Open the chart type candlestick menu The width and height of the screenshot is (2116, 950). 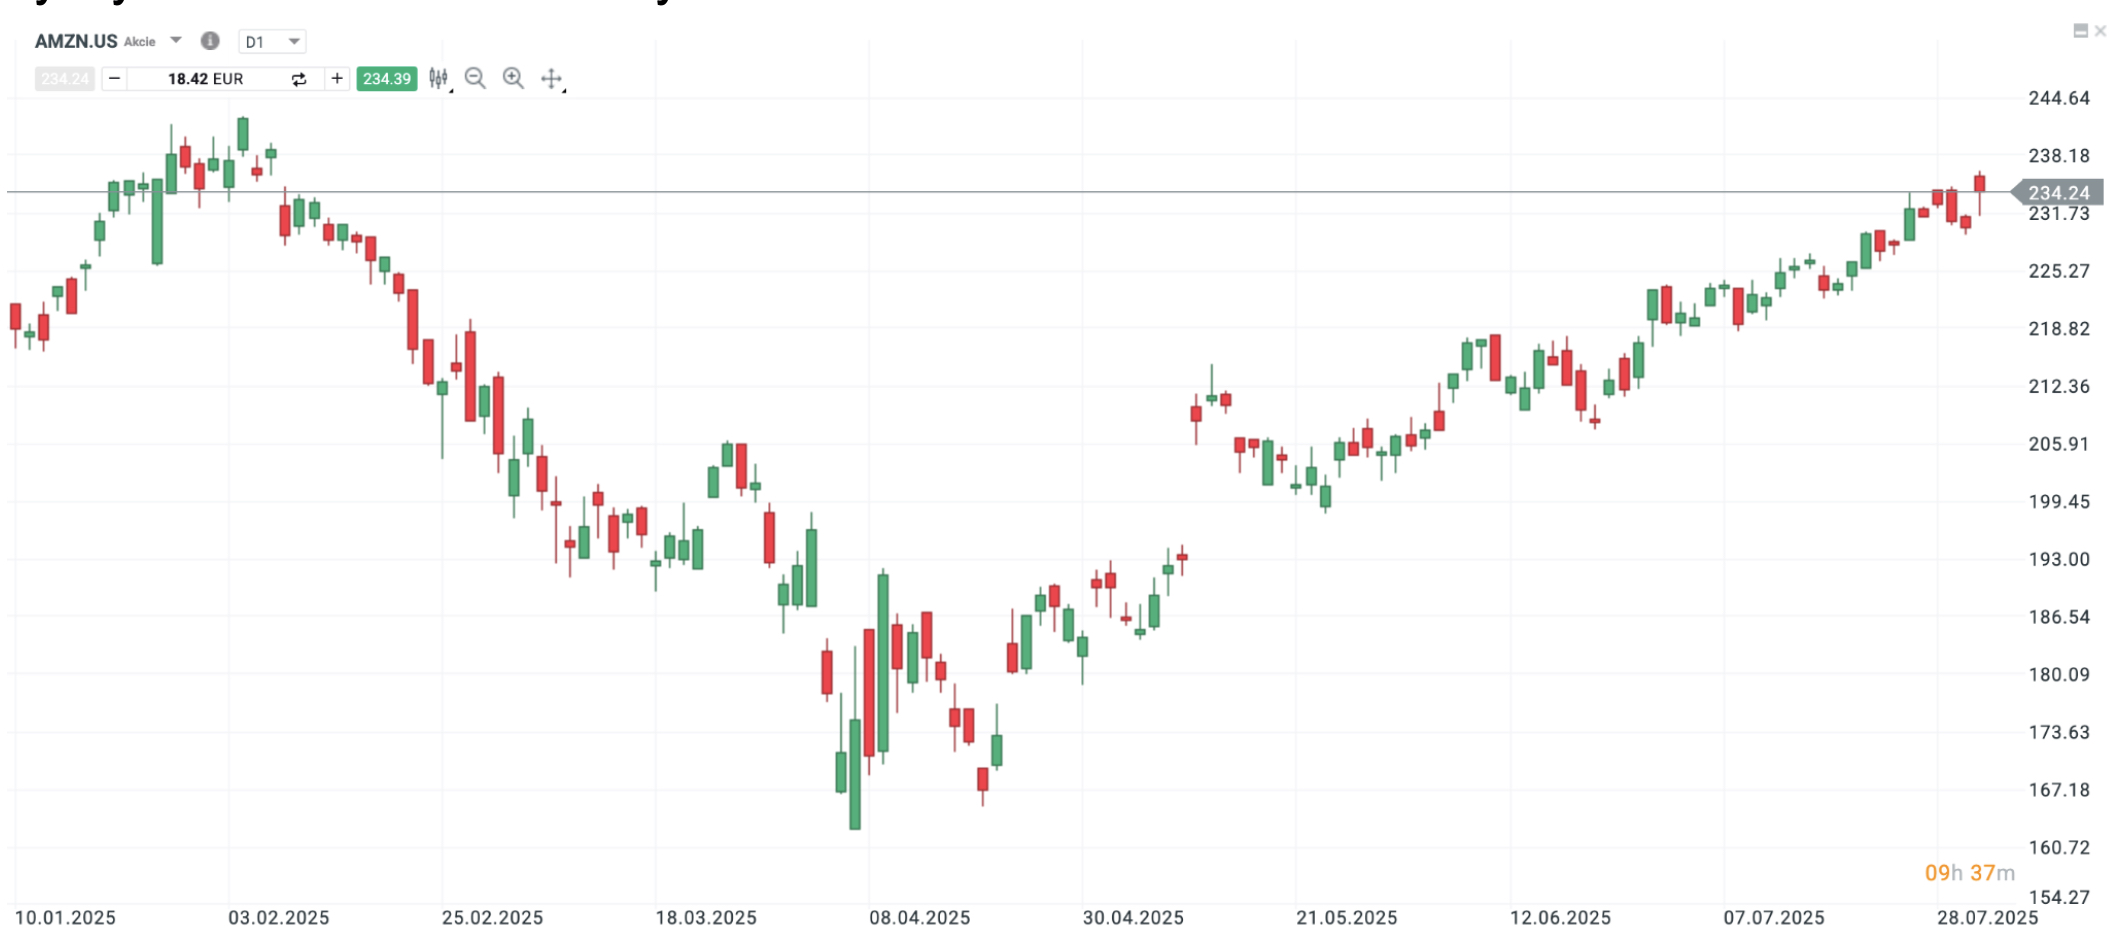tap(438, 79)
